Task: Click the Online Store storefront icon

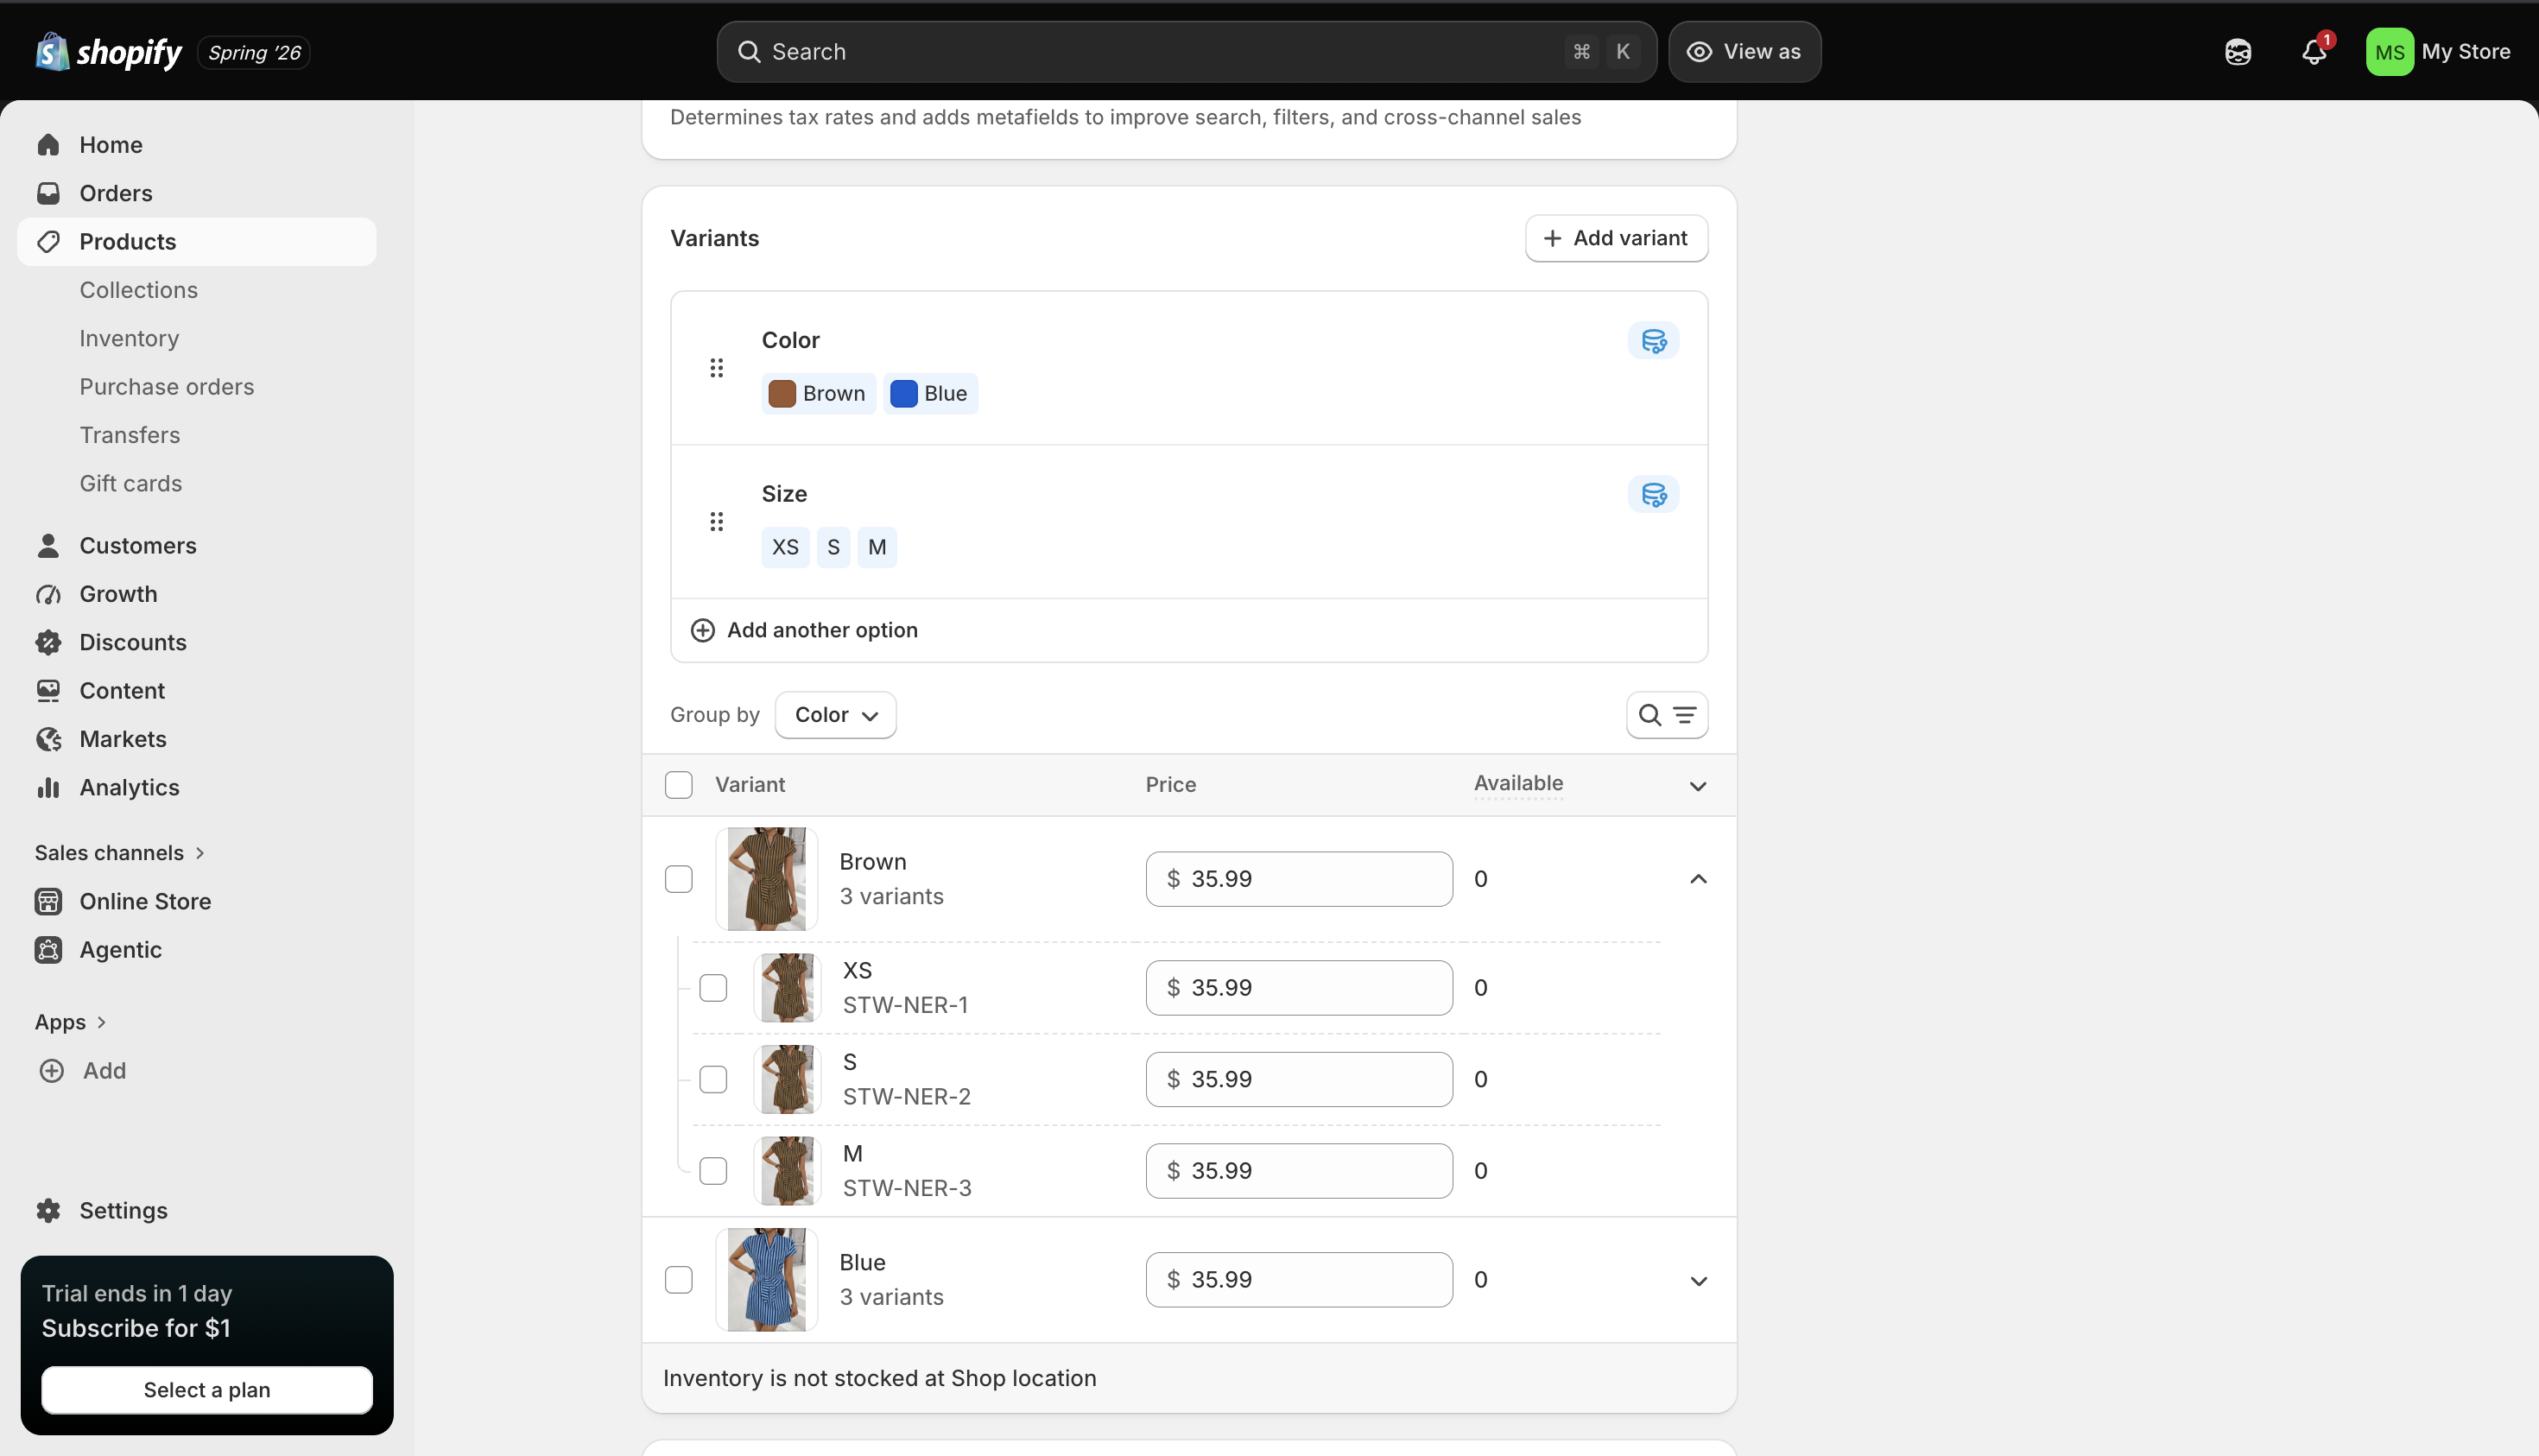Action: [48, 902]
